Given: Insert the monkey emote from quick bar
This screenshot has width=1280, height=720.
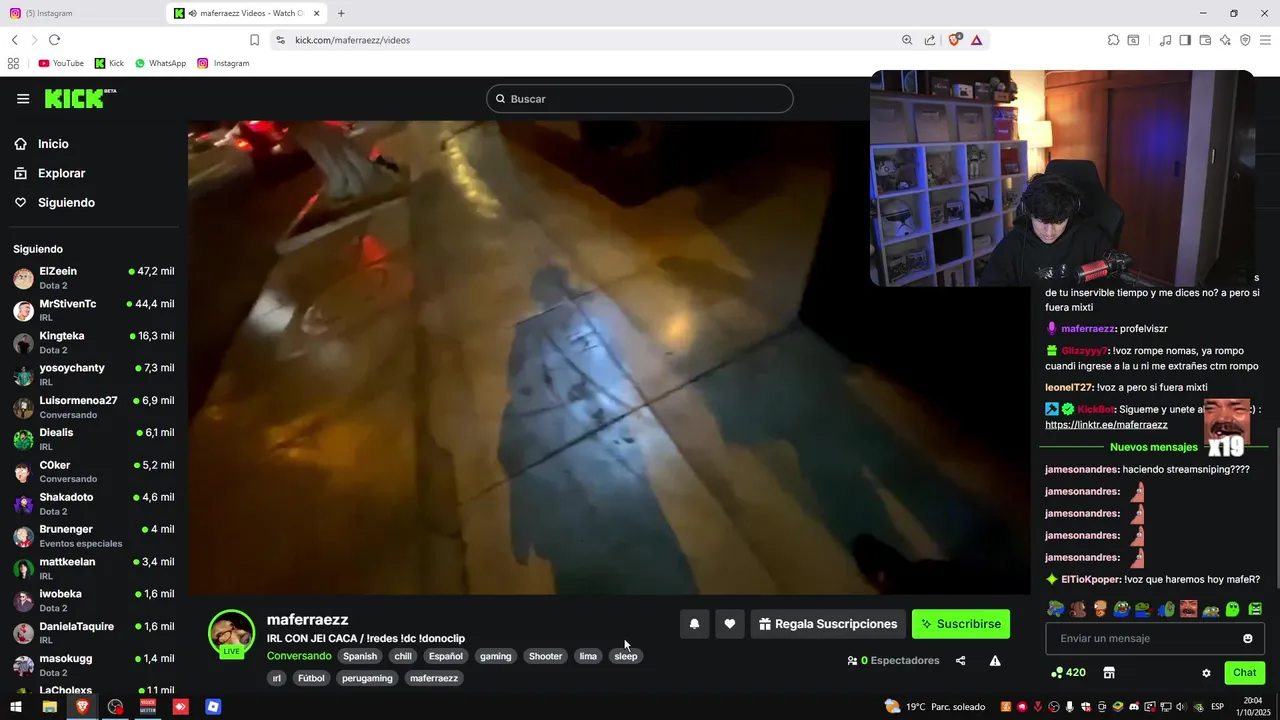Looking at the screenshot, I should click(x=1077, y=609).
